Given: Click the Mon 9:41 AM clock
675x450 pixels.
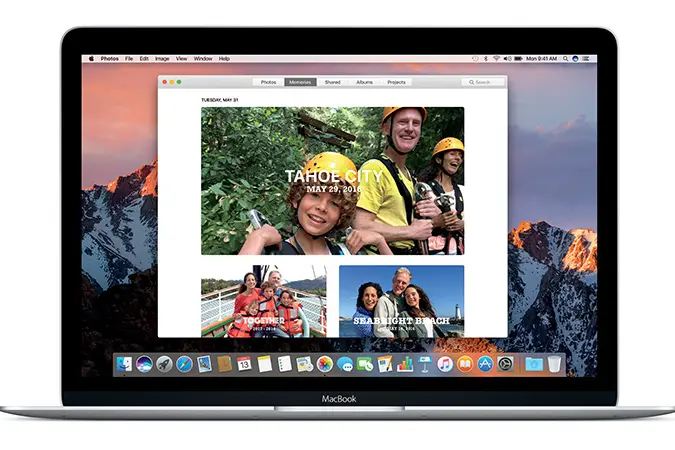Looking at the screenshot, I should [x=542, y=59].
